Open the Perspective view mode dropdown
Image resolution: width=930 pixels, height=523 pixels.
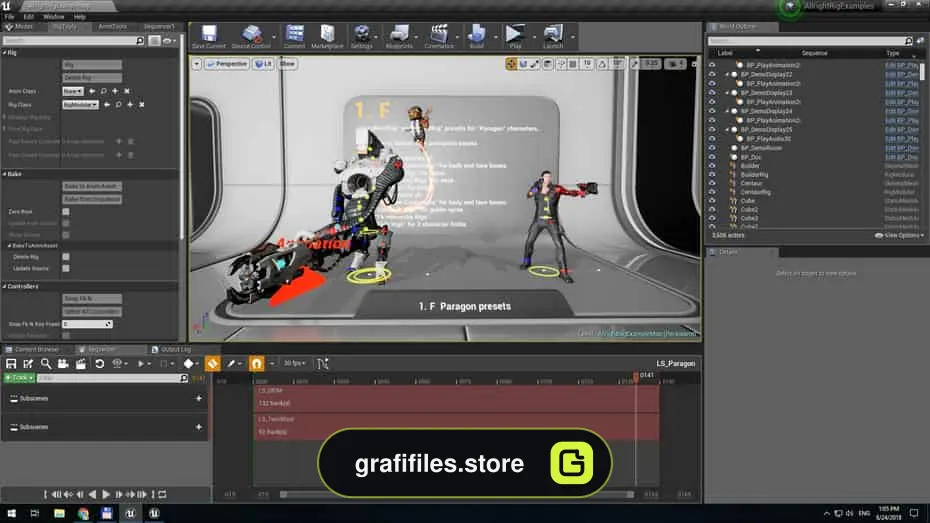(x=227, y=64)
